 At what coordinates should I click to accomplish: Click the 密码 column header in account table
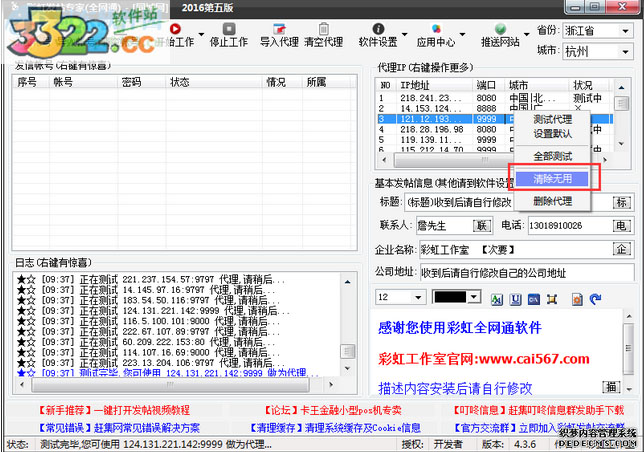click(x=142, y=82)
